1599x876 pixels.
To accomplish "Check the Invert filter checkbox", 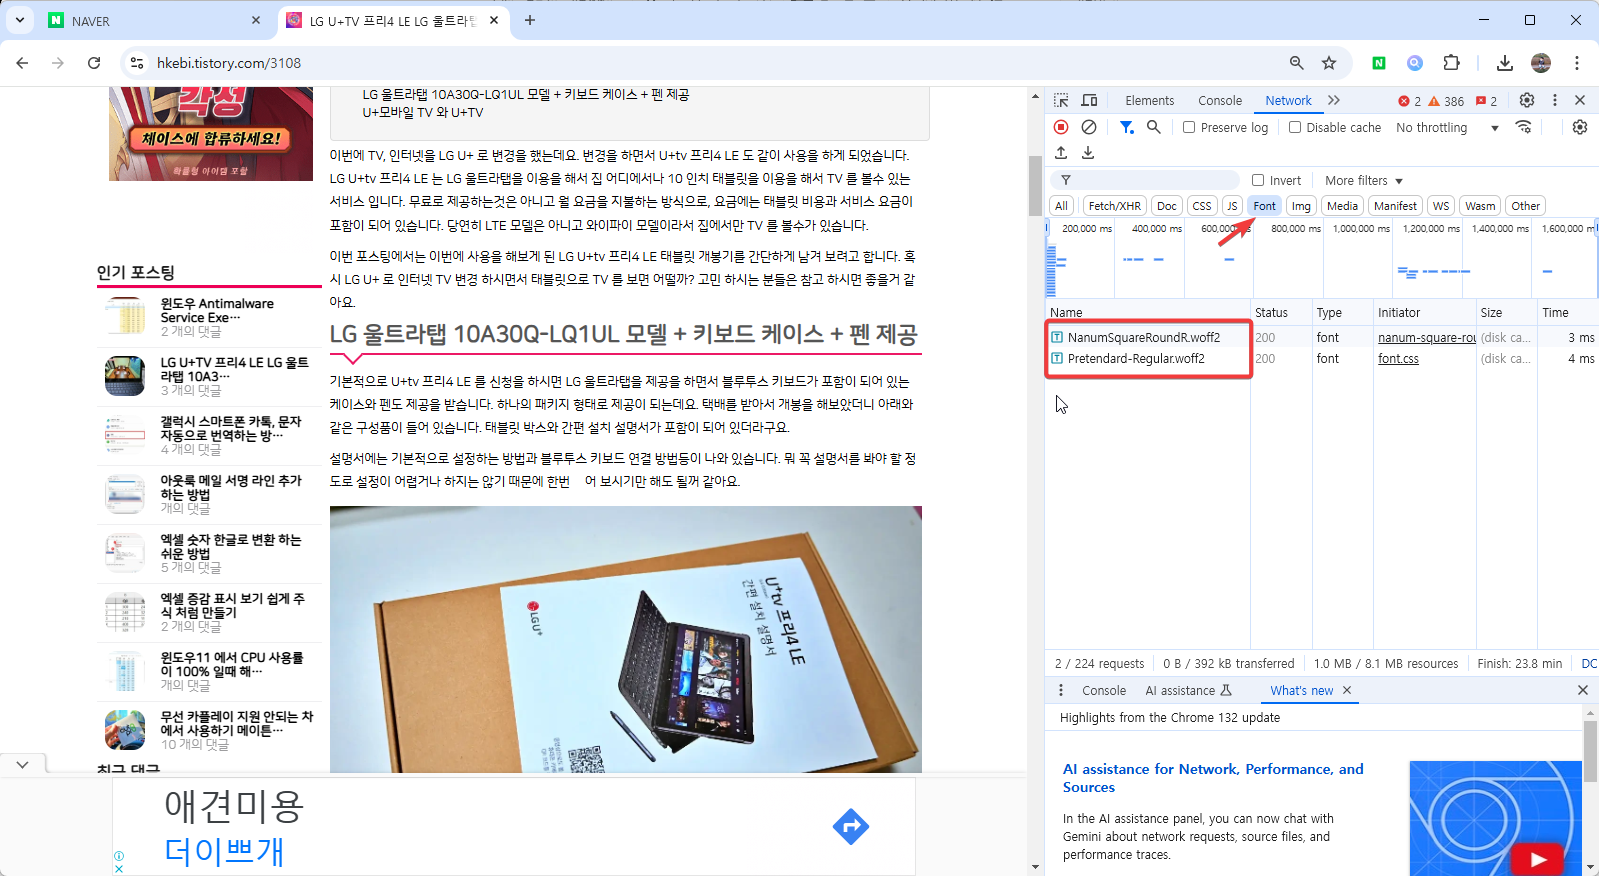I will pyautogui.click(x=1258, y=180).
